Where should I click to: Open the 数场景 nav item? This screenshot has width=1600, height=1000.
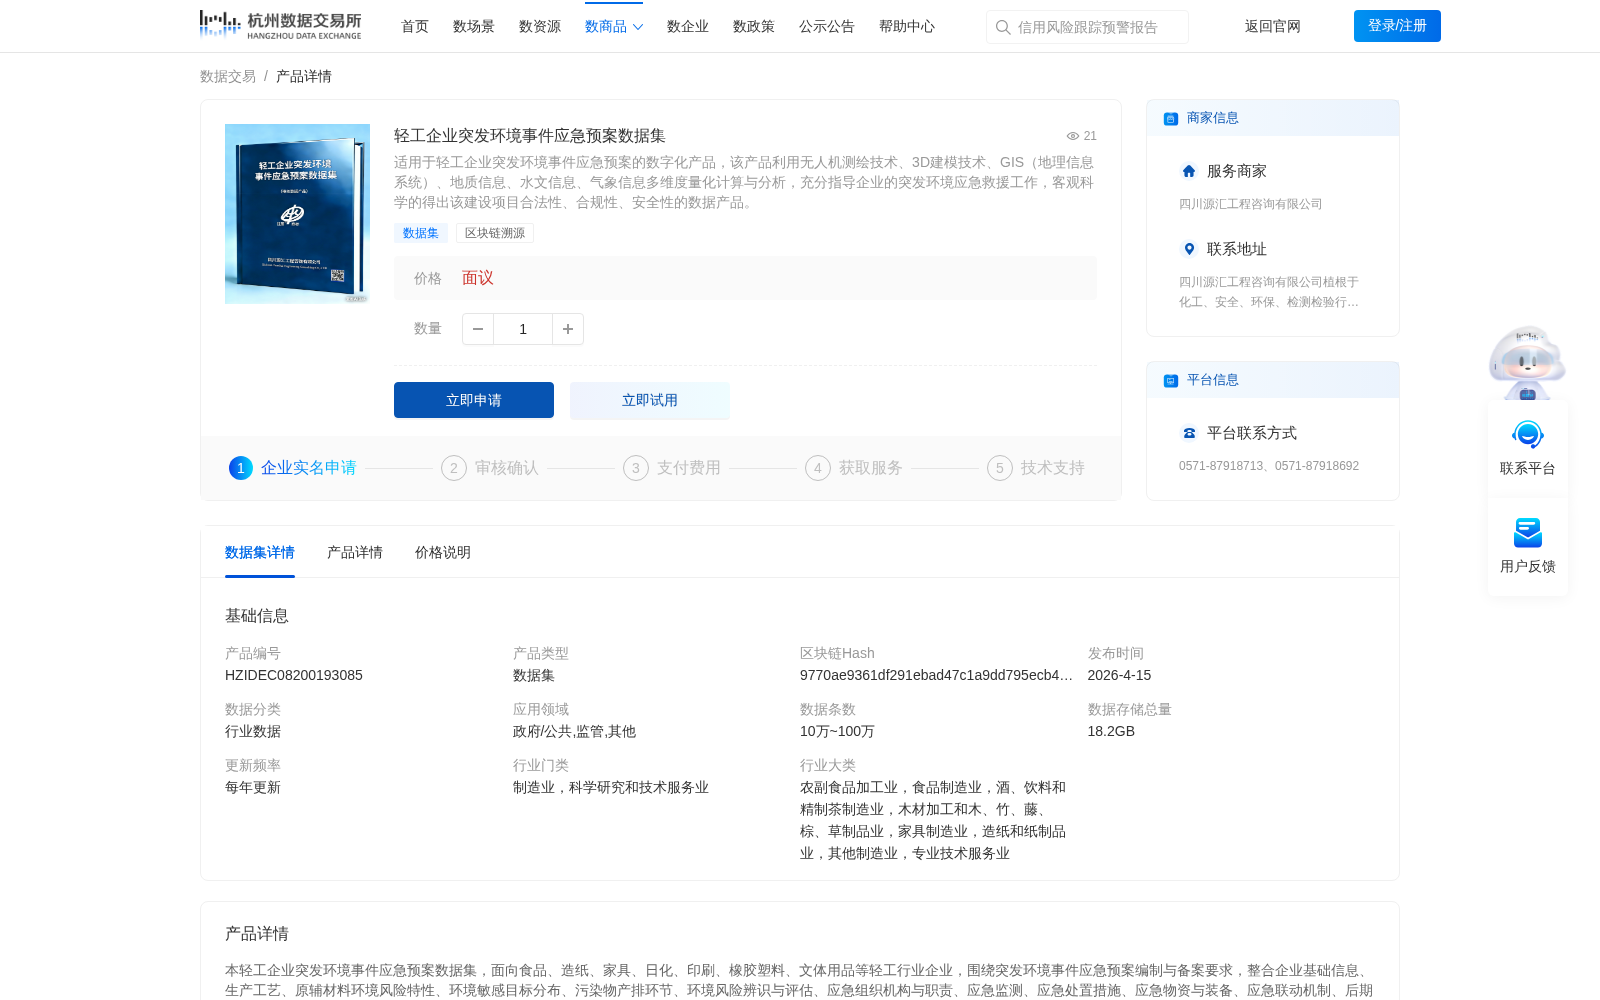point(474,27)
